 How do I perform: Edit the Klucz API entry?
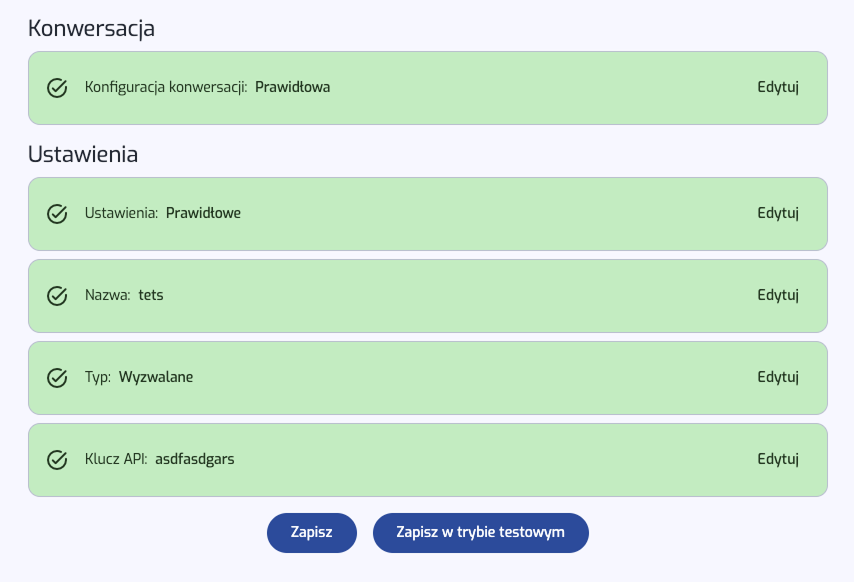pos(778,460)
